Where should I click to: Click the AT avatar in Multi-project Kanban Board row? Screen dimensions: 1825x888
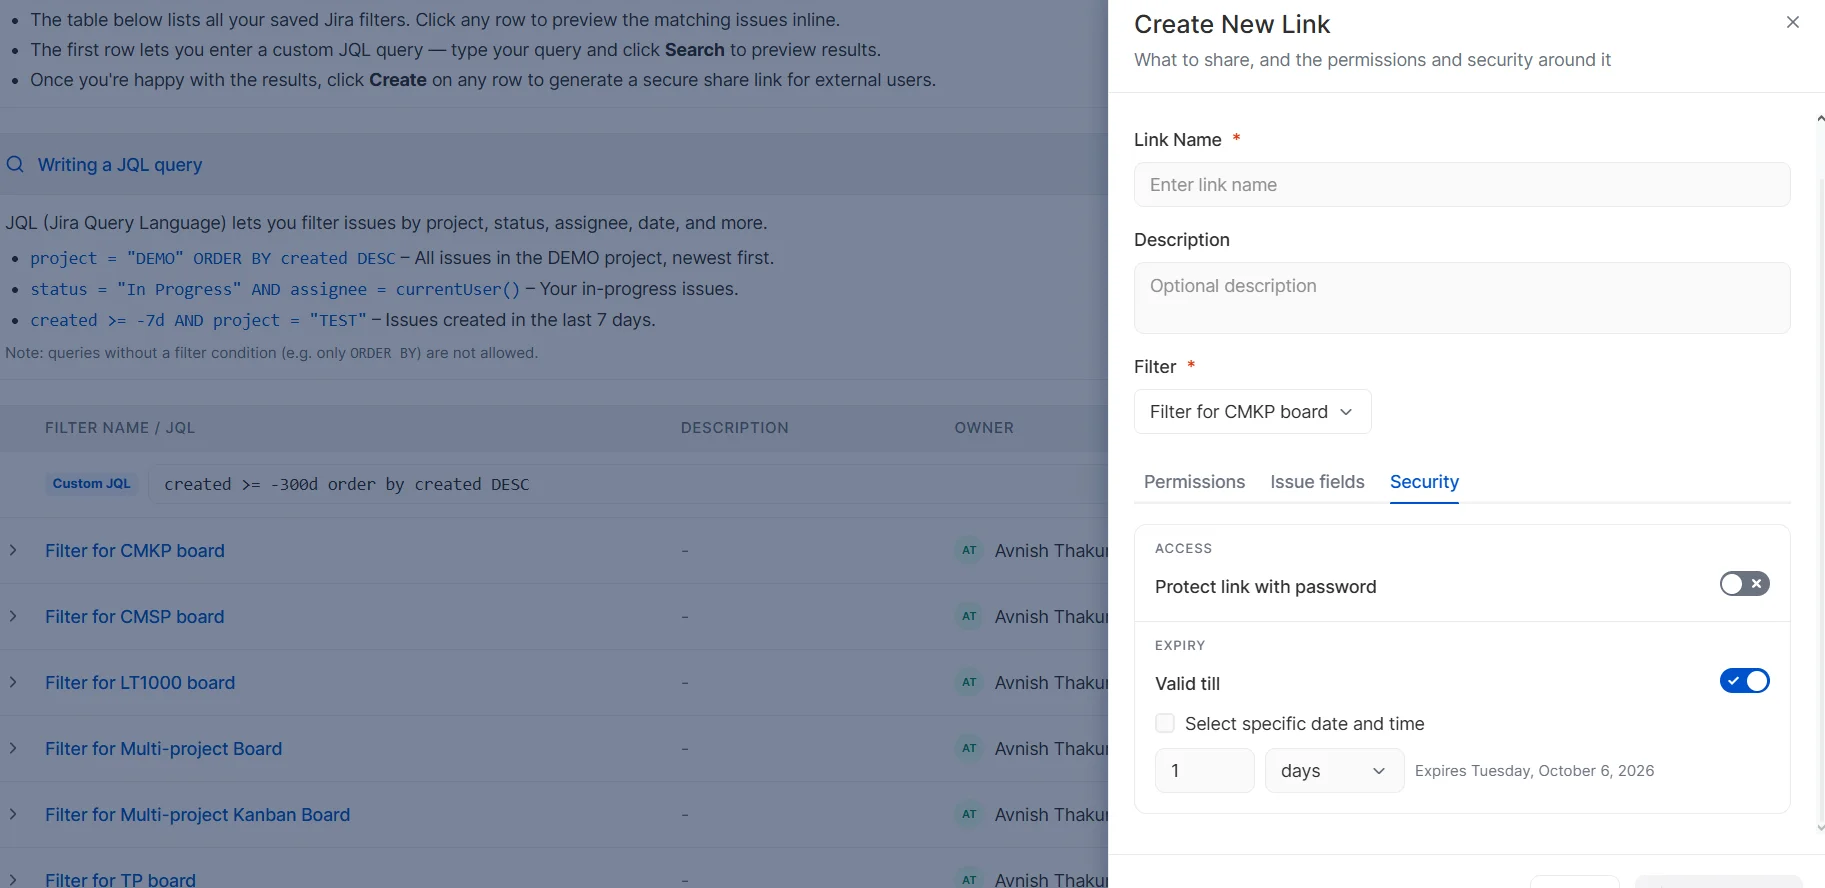point(969,814)
